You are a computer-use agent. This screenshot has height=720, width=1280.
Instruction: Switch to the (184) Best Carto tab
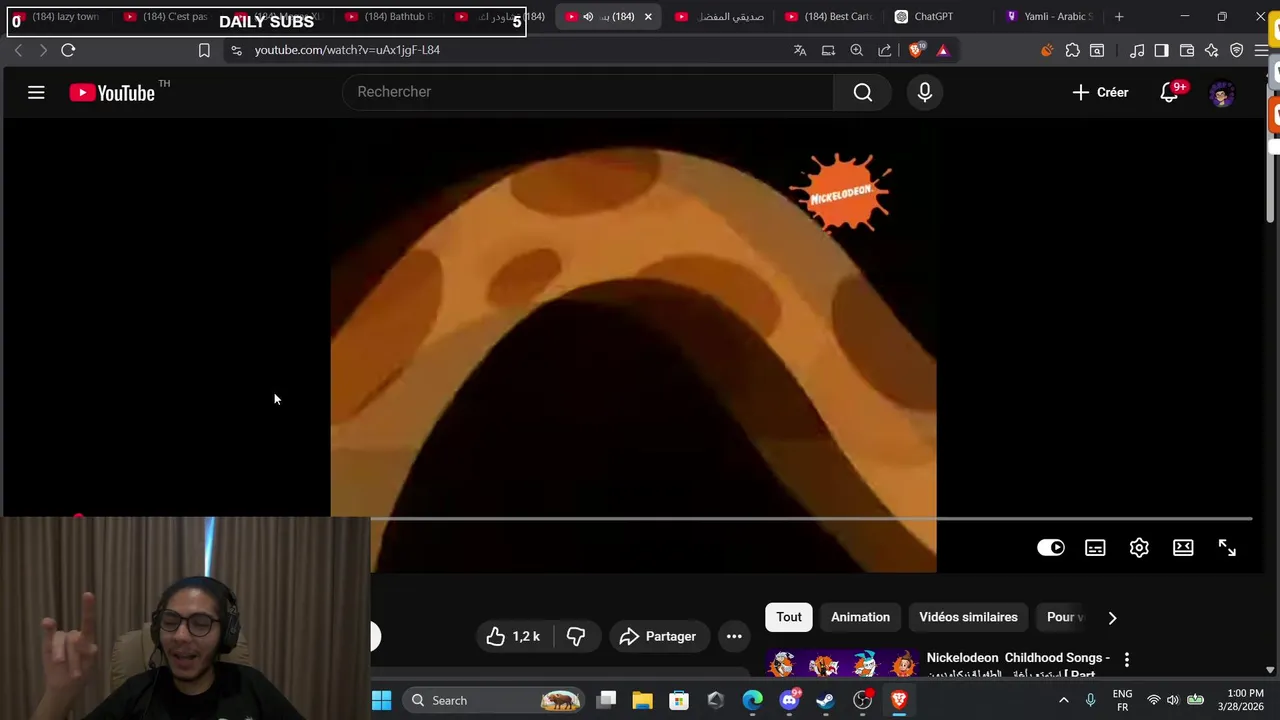828,16
